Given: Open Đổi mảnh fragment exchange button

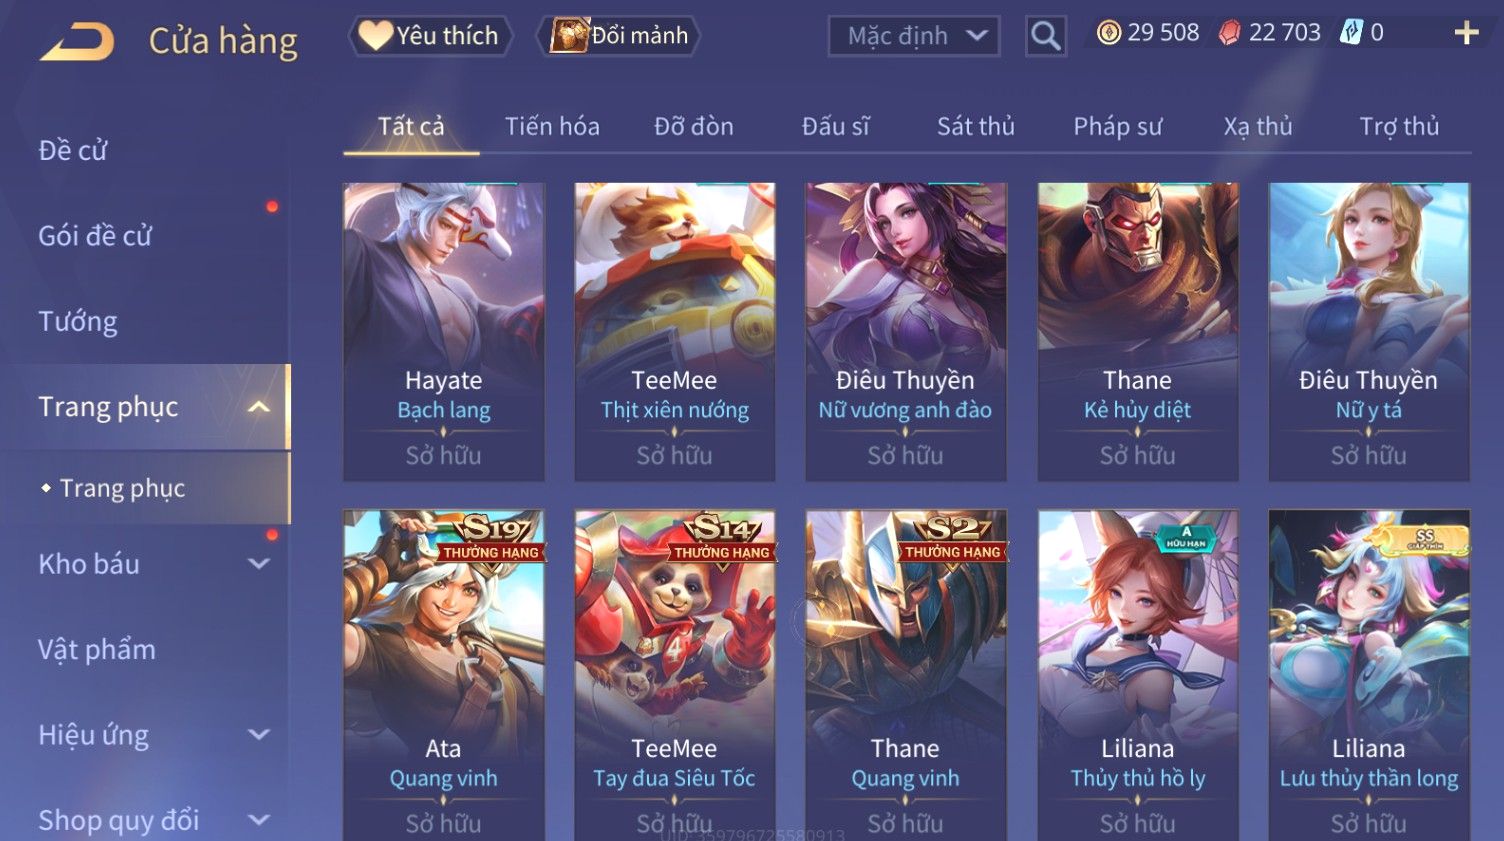Looking at the screenshot, I should (x=619, y=36).
